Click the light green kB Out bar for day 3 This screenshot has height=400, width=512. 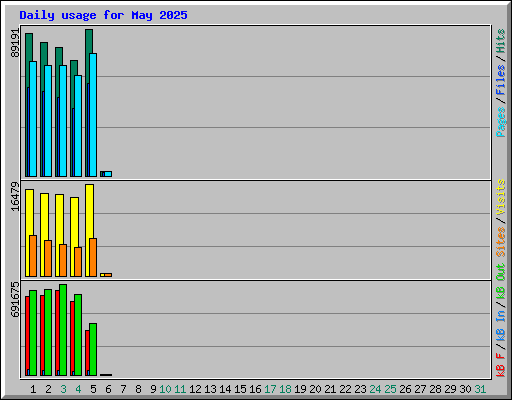(63, 330)
